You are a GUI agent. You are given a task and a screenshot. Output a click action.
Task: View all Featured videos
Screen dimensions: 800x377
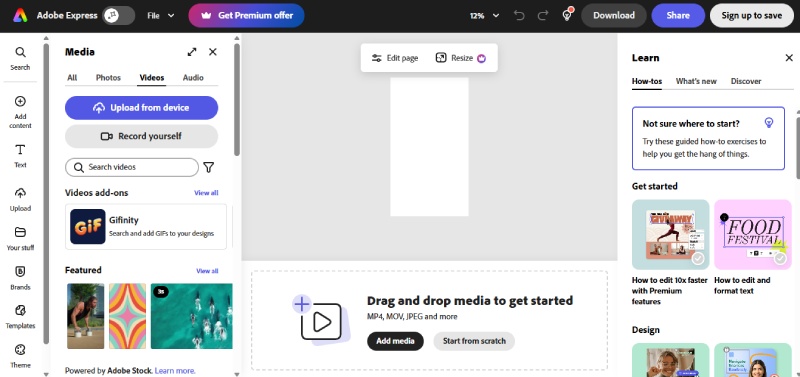coord(207,271)
